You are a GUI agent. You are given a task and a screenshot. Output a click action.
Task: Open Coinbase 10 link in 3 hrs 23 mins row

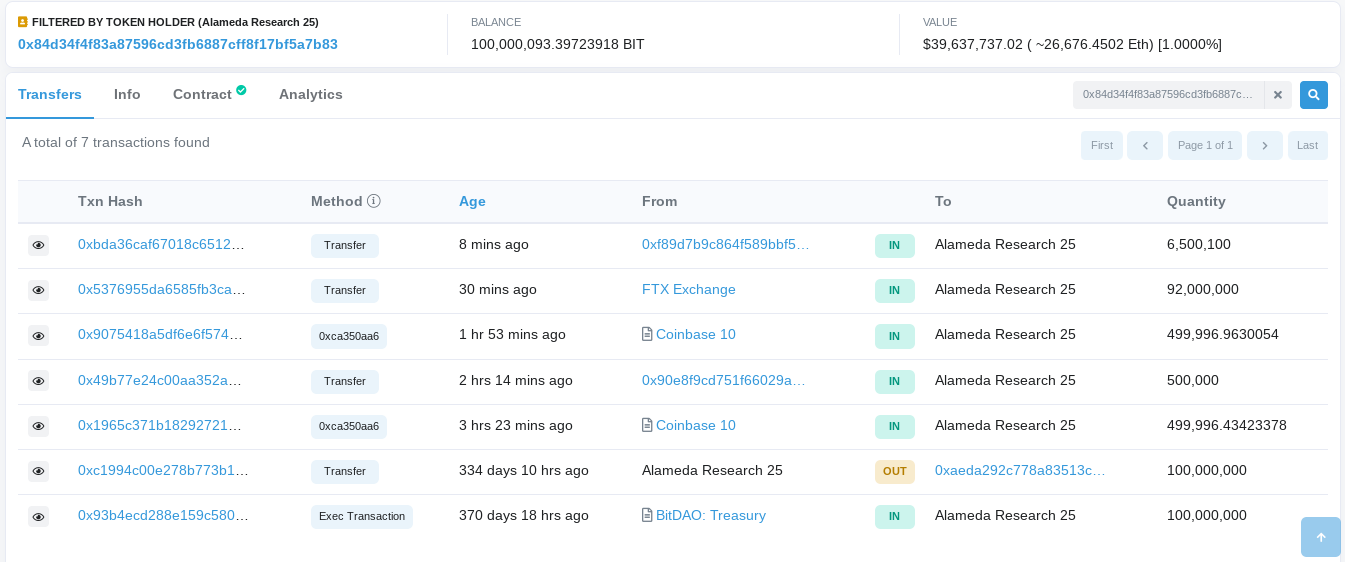pos(696,425)
